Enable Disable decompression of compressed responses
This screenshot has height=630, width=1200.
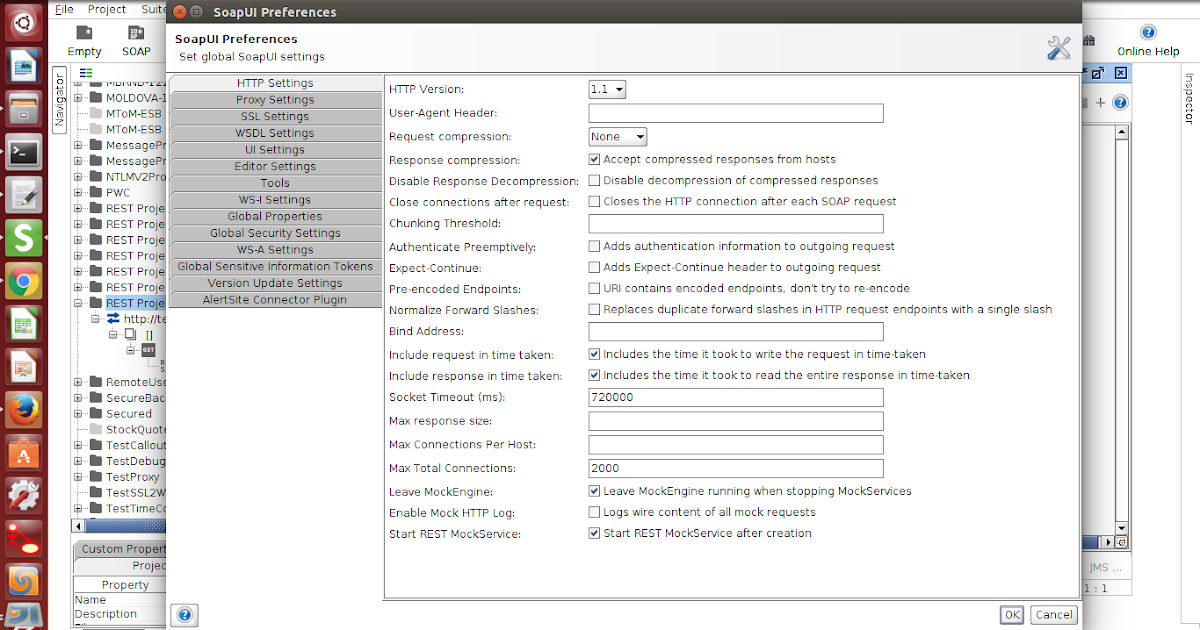(x=594, y=181)
